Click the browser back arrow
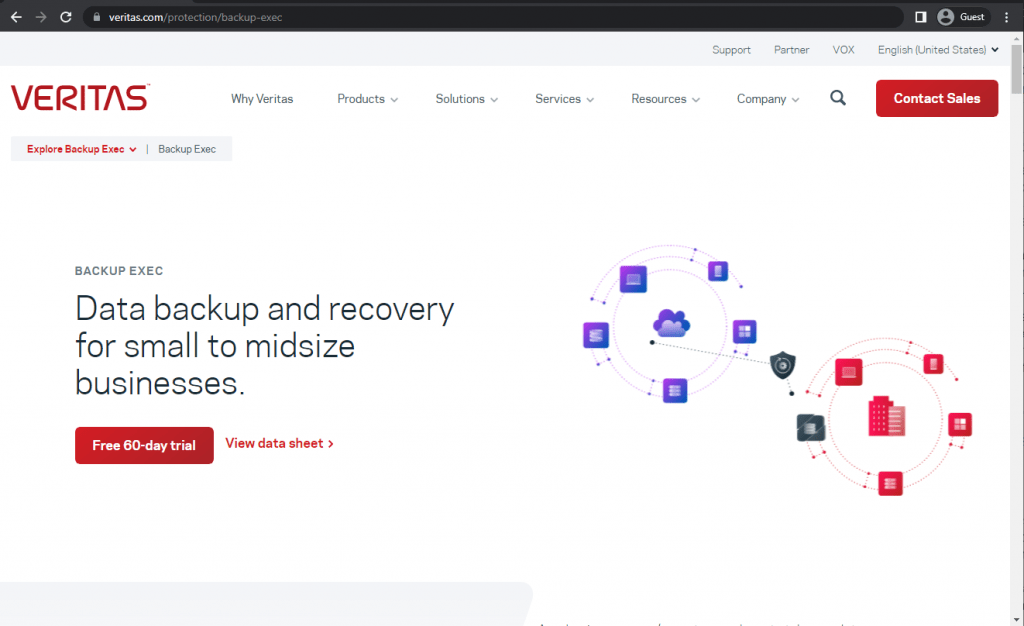 click(x=16, y=17)
